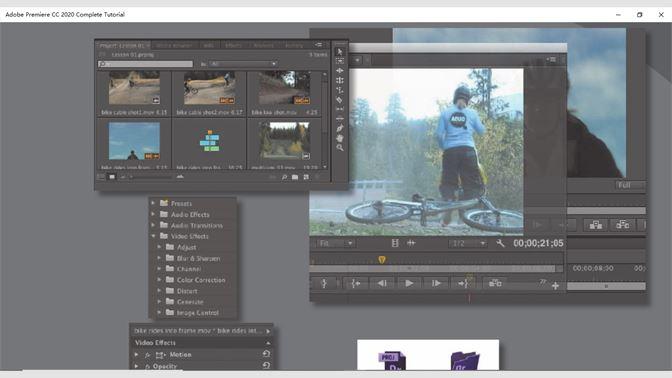Image resolution: width=672 pixels, height=378 pixels.
Task: Select the Hand tool
Action: pyautogui.click(x=340, y=138)
